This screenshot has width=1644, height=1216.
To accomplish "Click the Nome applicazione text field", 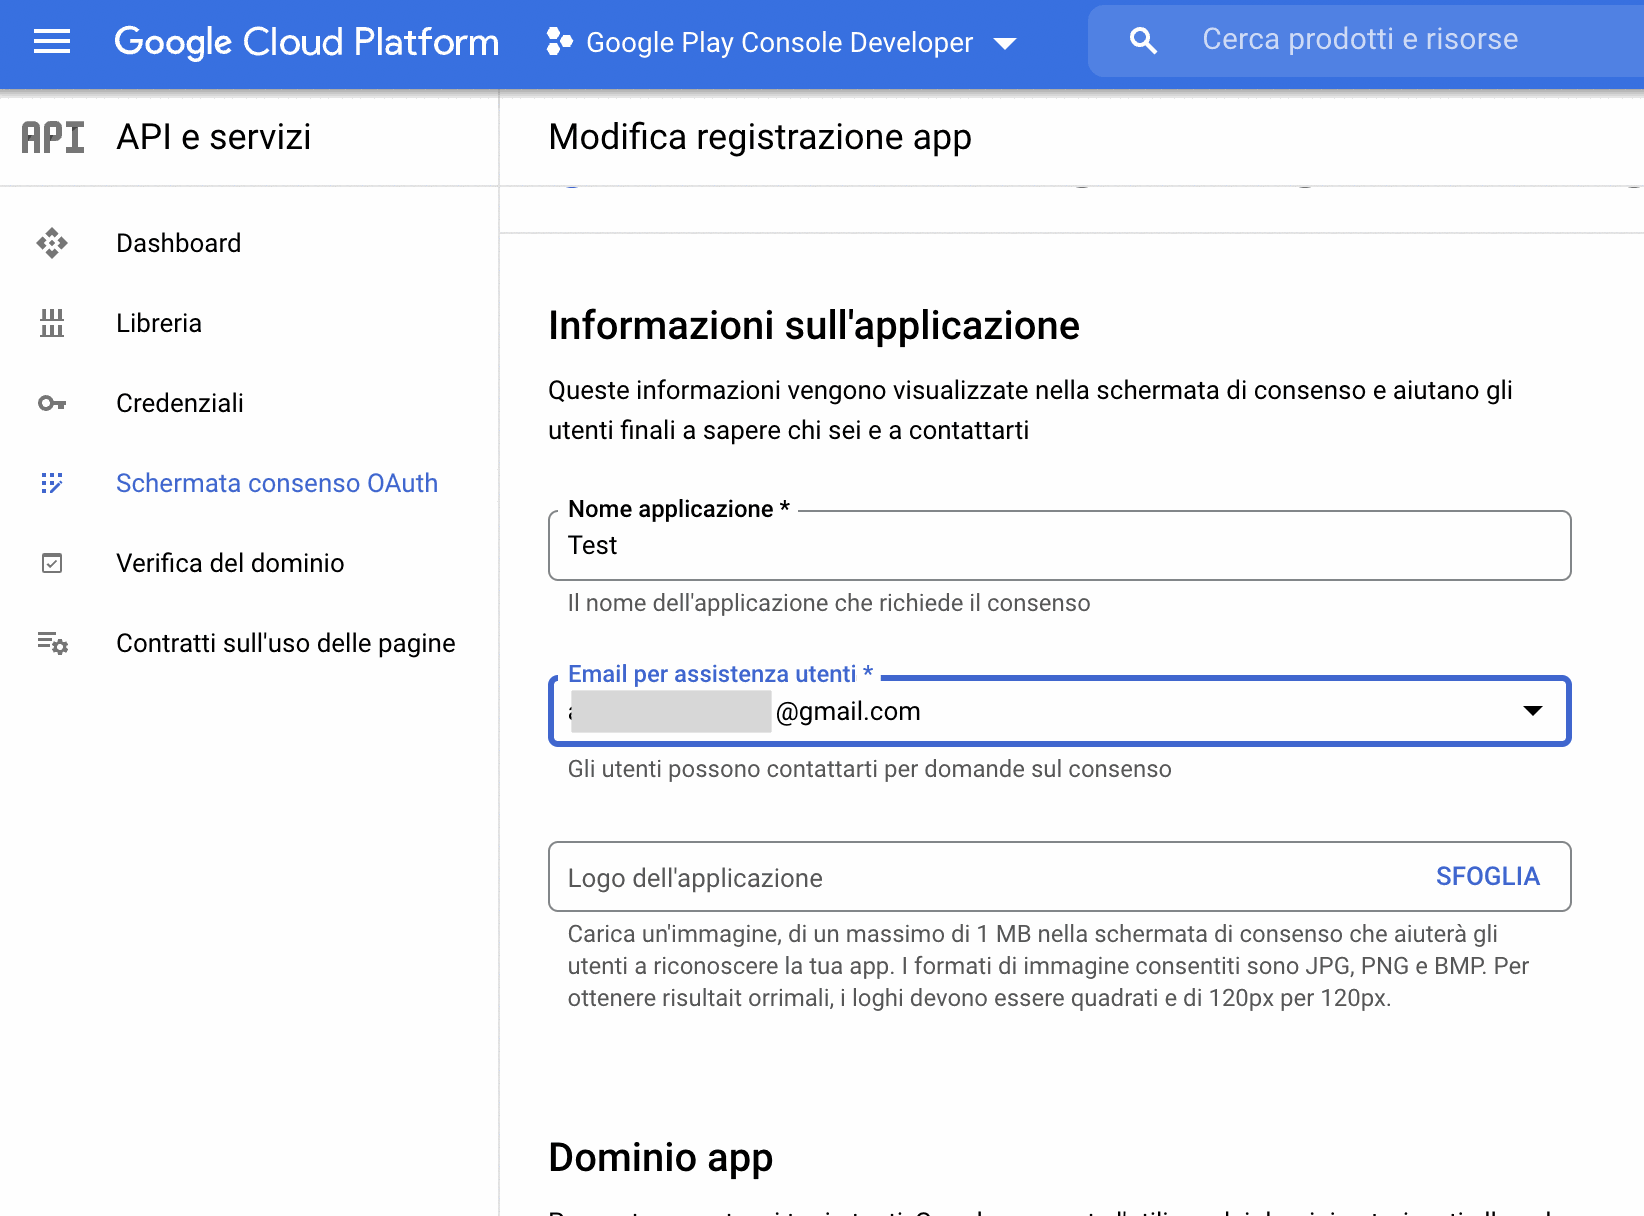I will (x=1060, y=546).
